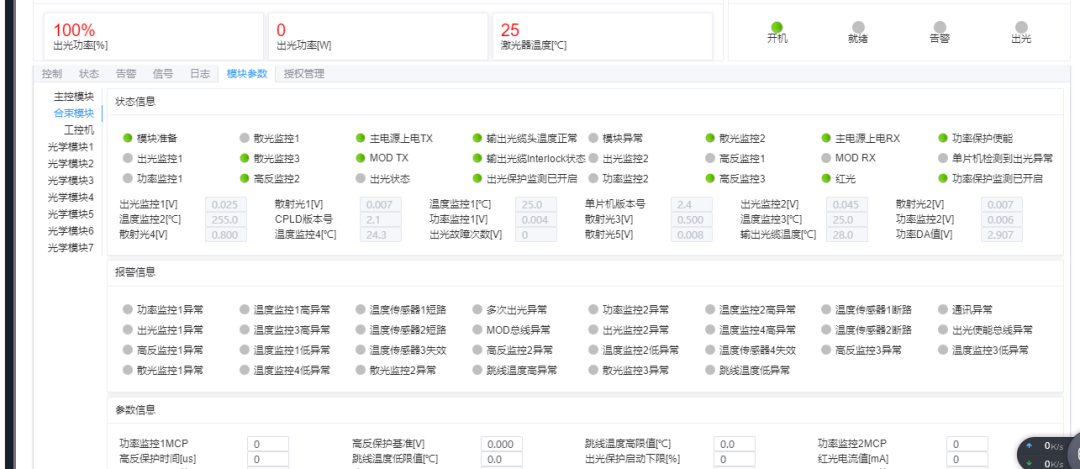The width and height of the screenshot is (1080, 469).
Task: Select 合束模块 in the module list
Action: pyautogui.click(x=74, y=113)
